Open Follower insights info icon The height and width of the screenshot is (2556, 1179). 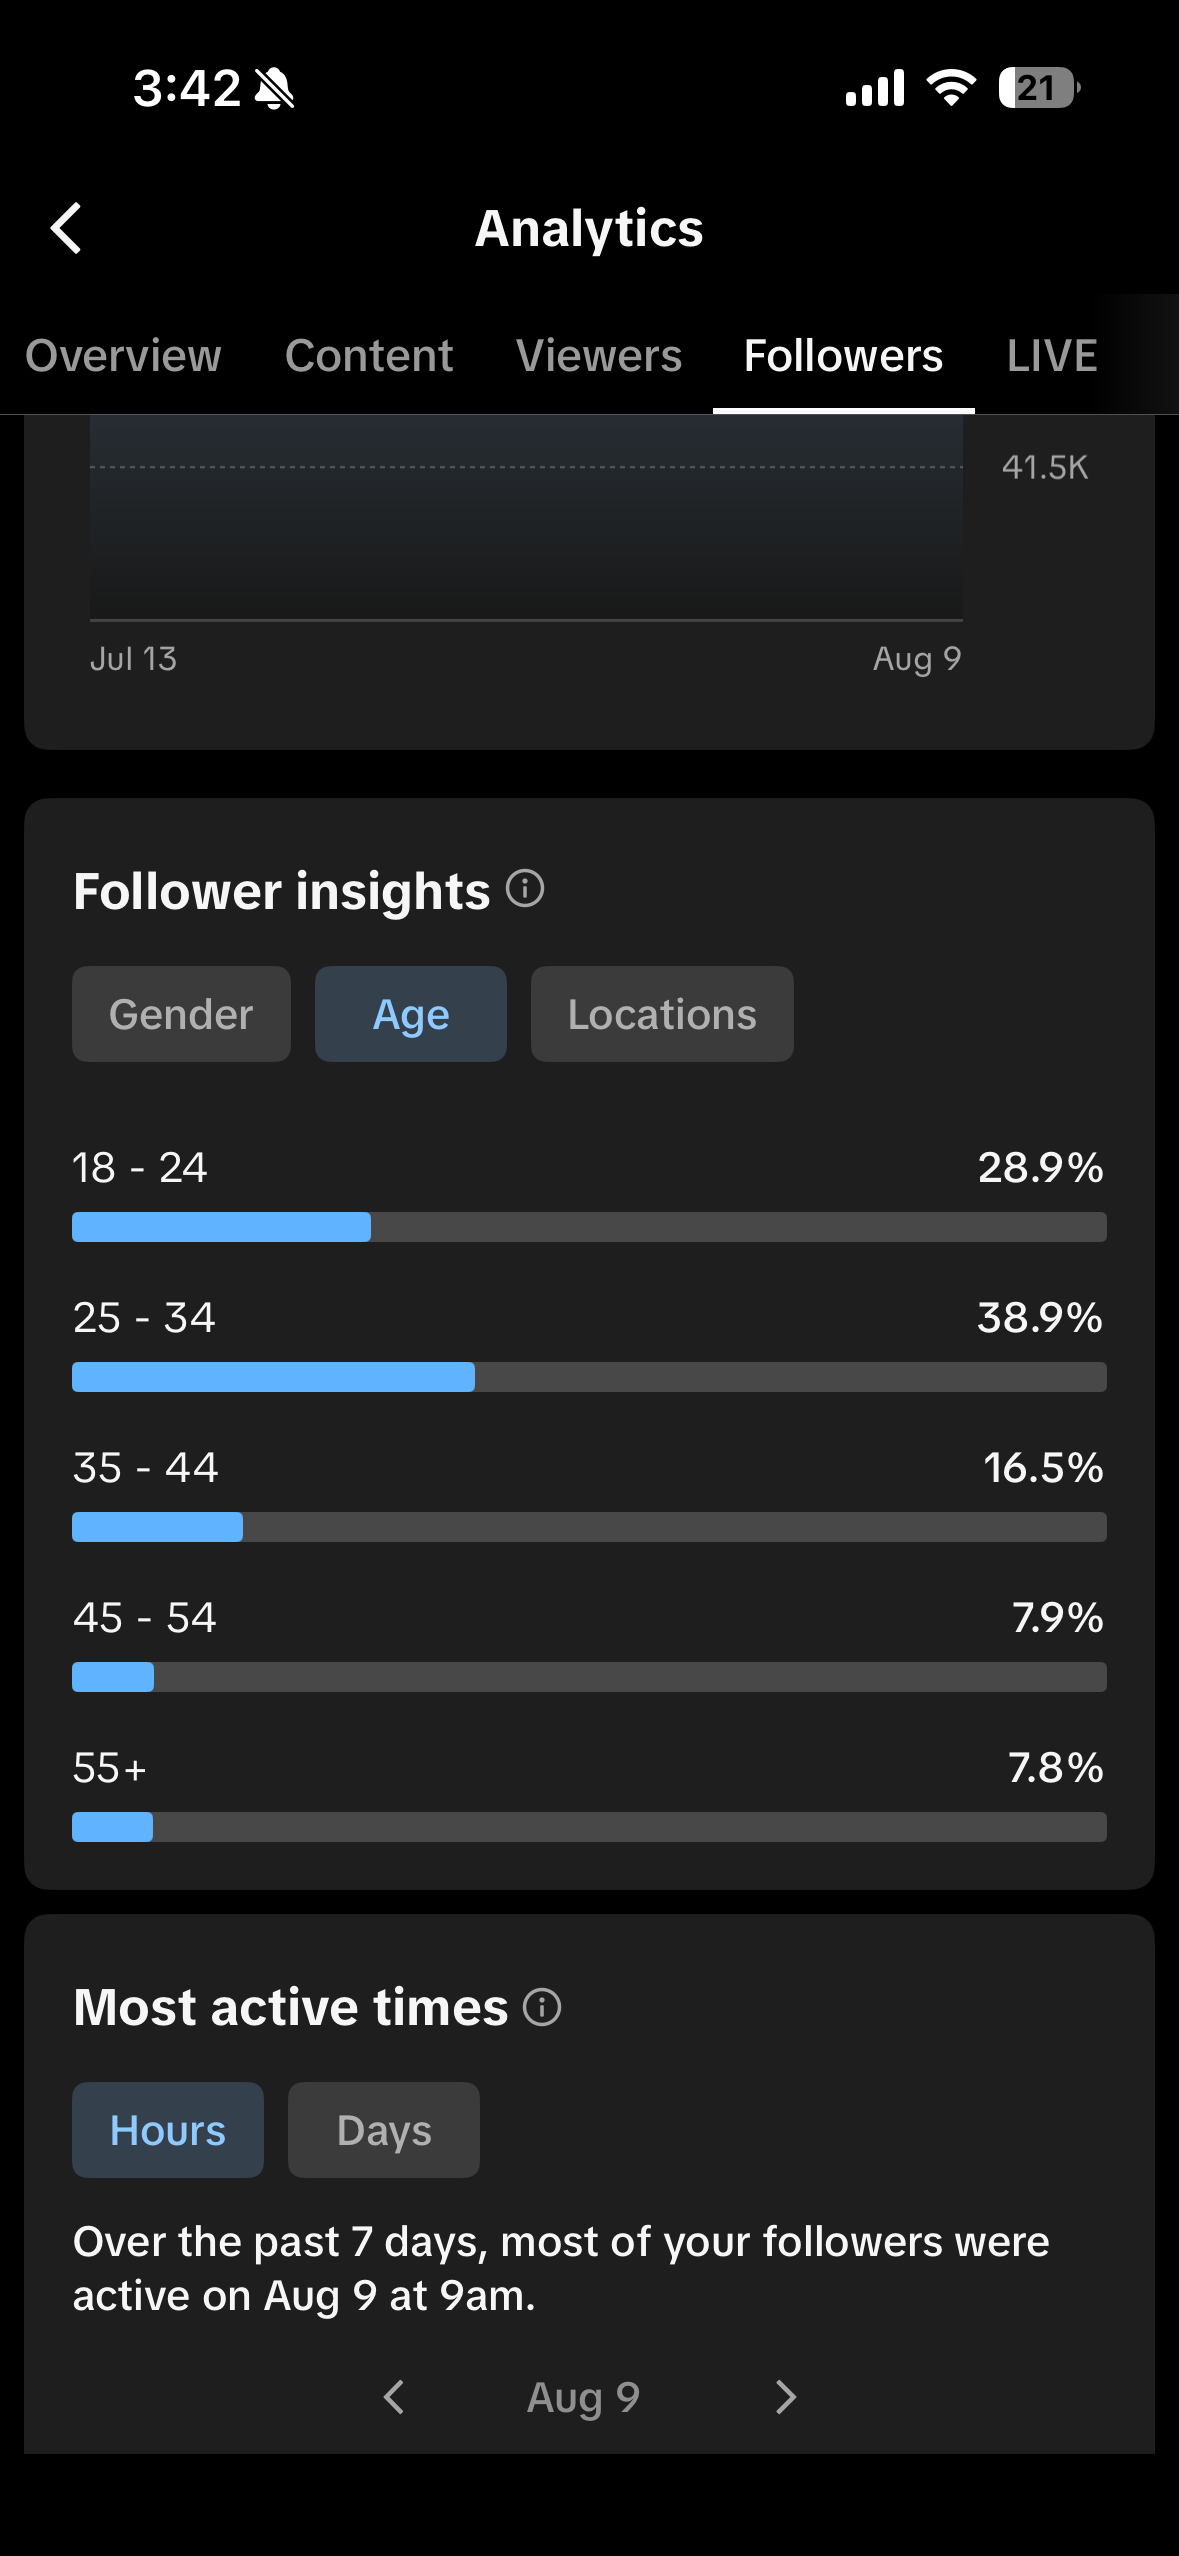pyautogui.click(x=525, y=888)
